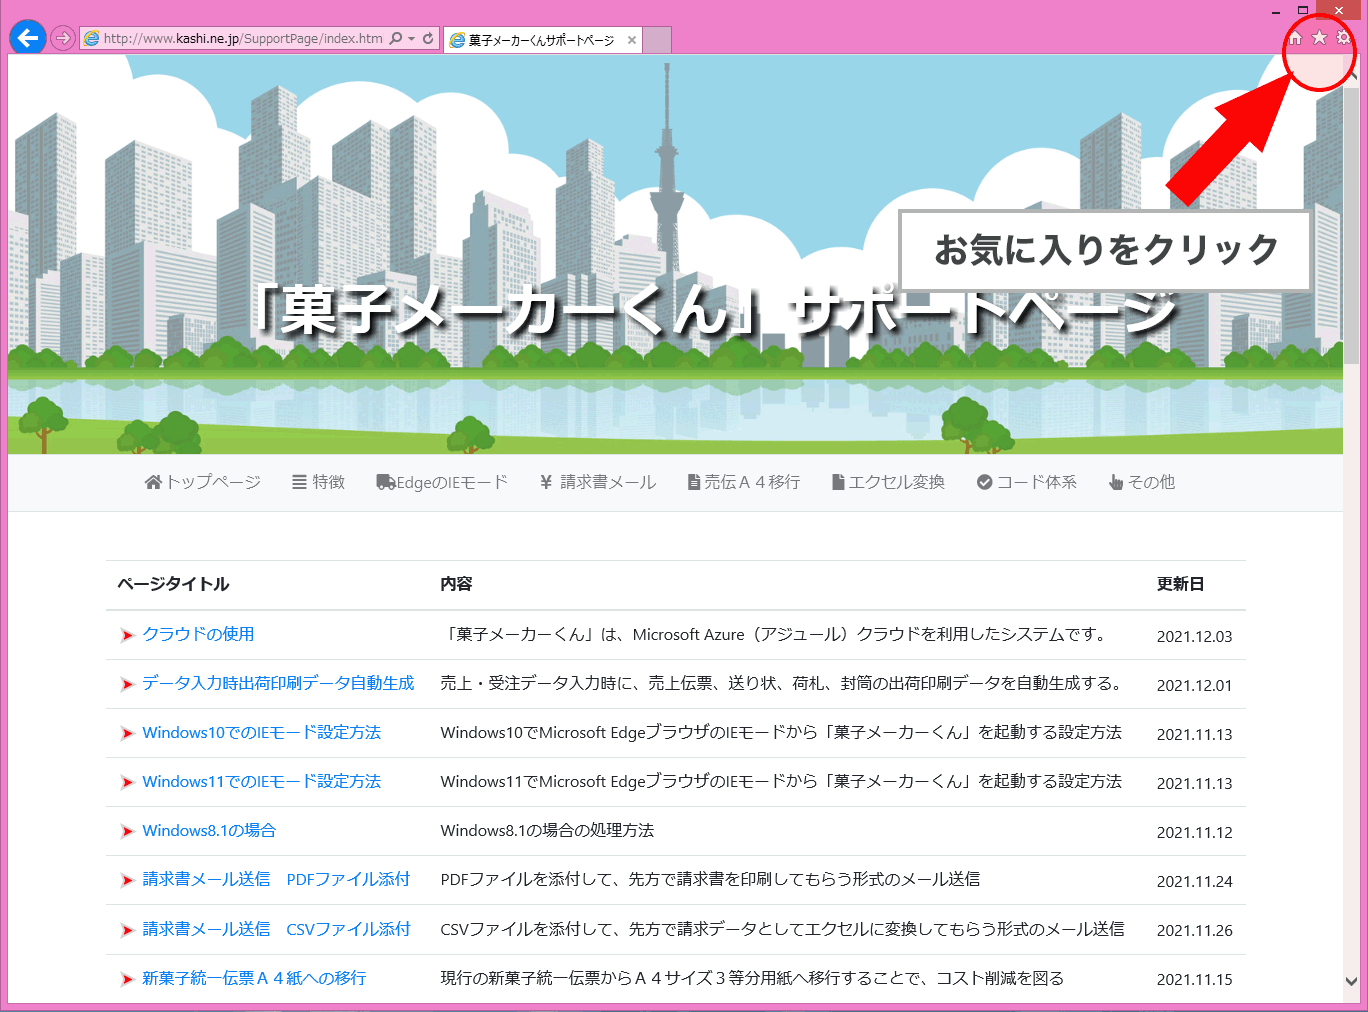The height and width of the screenshot is (1012, 1368).
Task: Open EdgeのIEモード navigation item
Action: coord(442,482)
